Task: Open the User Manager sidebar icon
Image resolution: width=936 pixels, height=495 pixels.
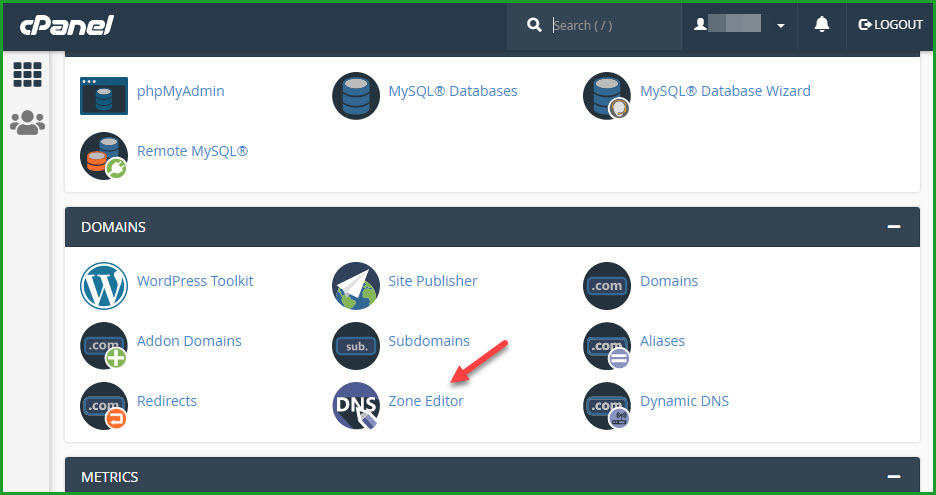Action: click(27, 122)
